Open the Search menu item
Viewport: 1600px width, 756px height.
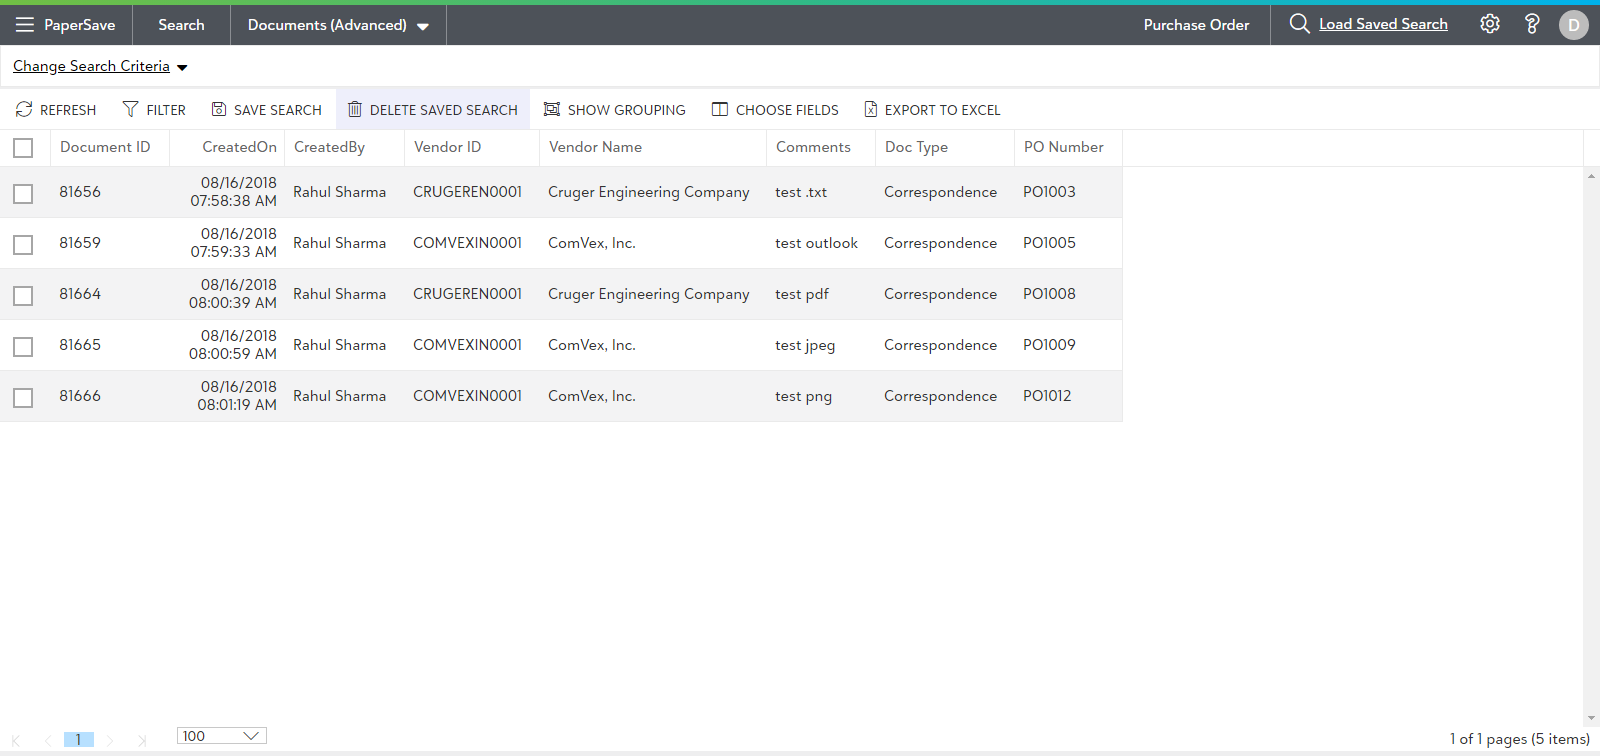[x=181, y=25]
